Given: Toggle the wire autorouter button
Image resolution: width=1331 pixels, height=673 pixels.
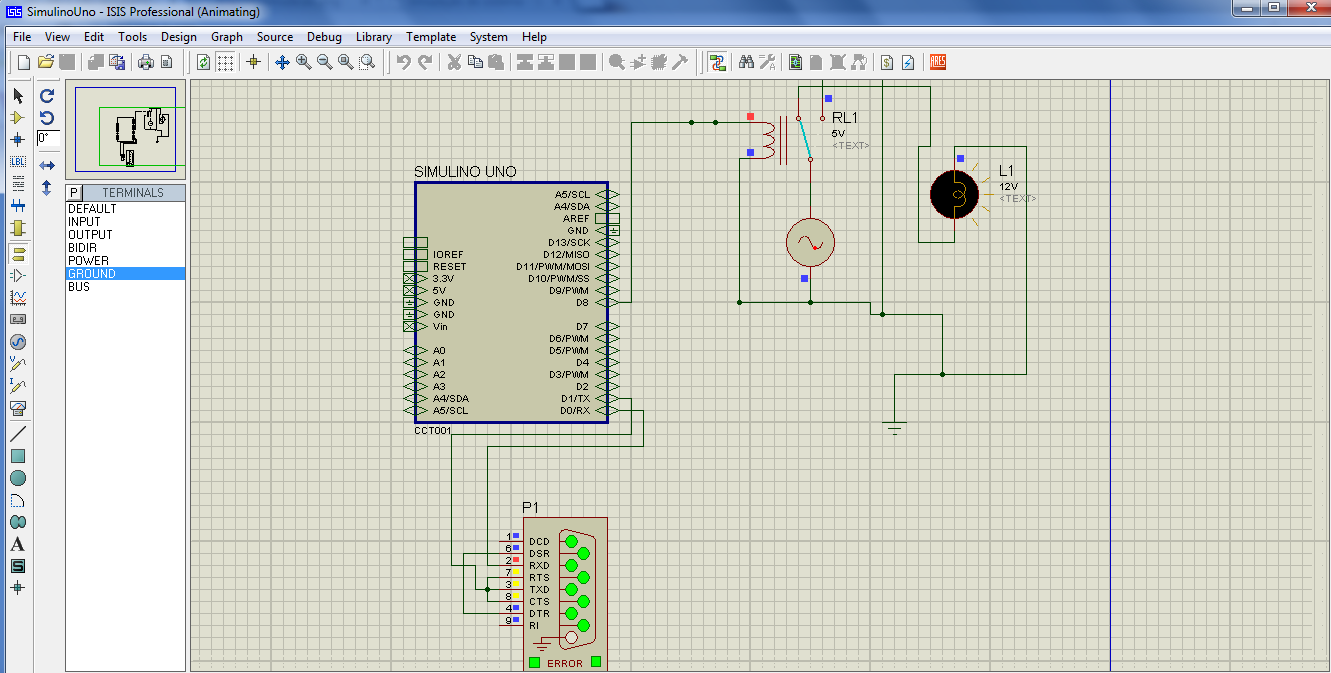Looking at the screenshot, I should click(x=717, y=62).
